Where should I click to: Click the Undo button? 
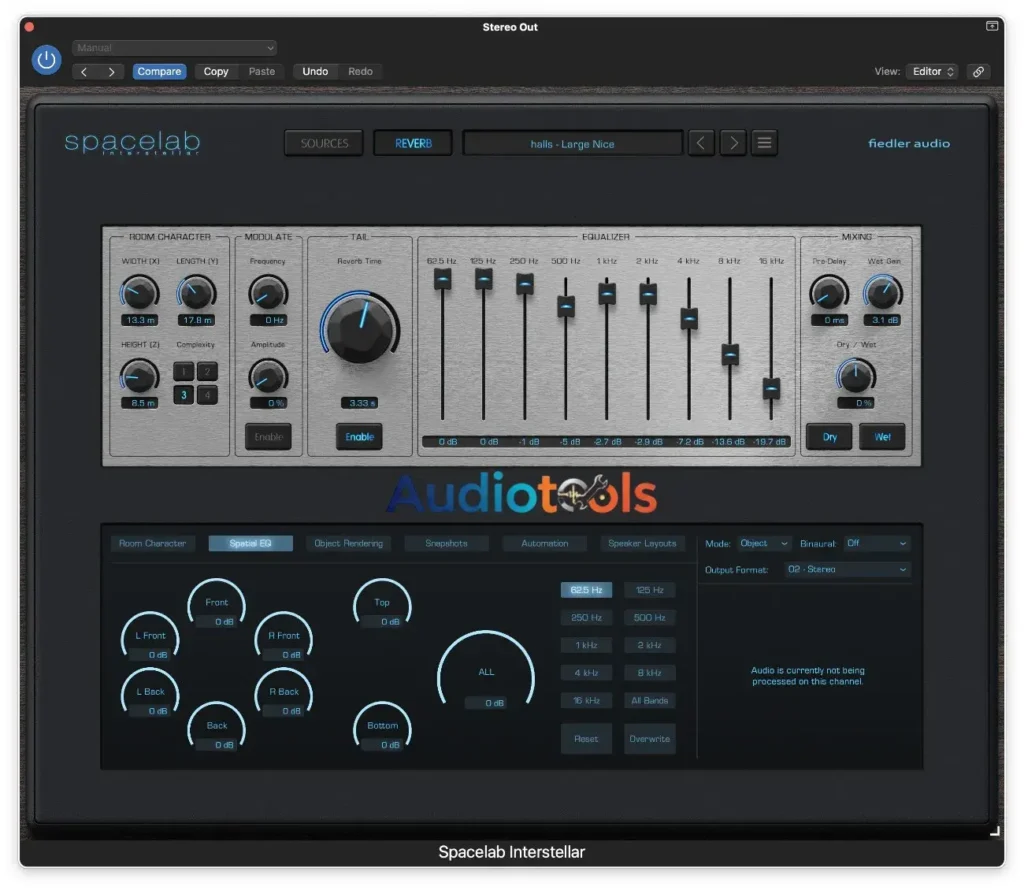pyautogui.click(x=314, y=71)
